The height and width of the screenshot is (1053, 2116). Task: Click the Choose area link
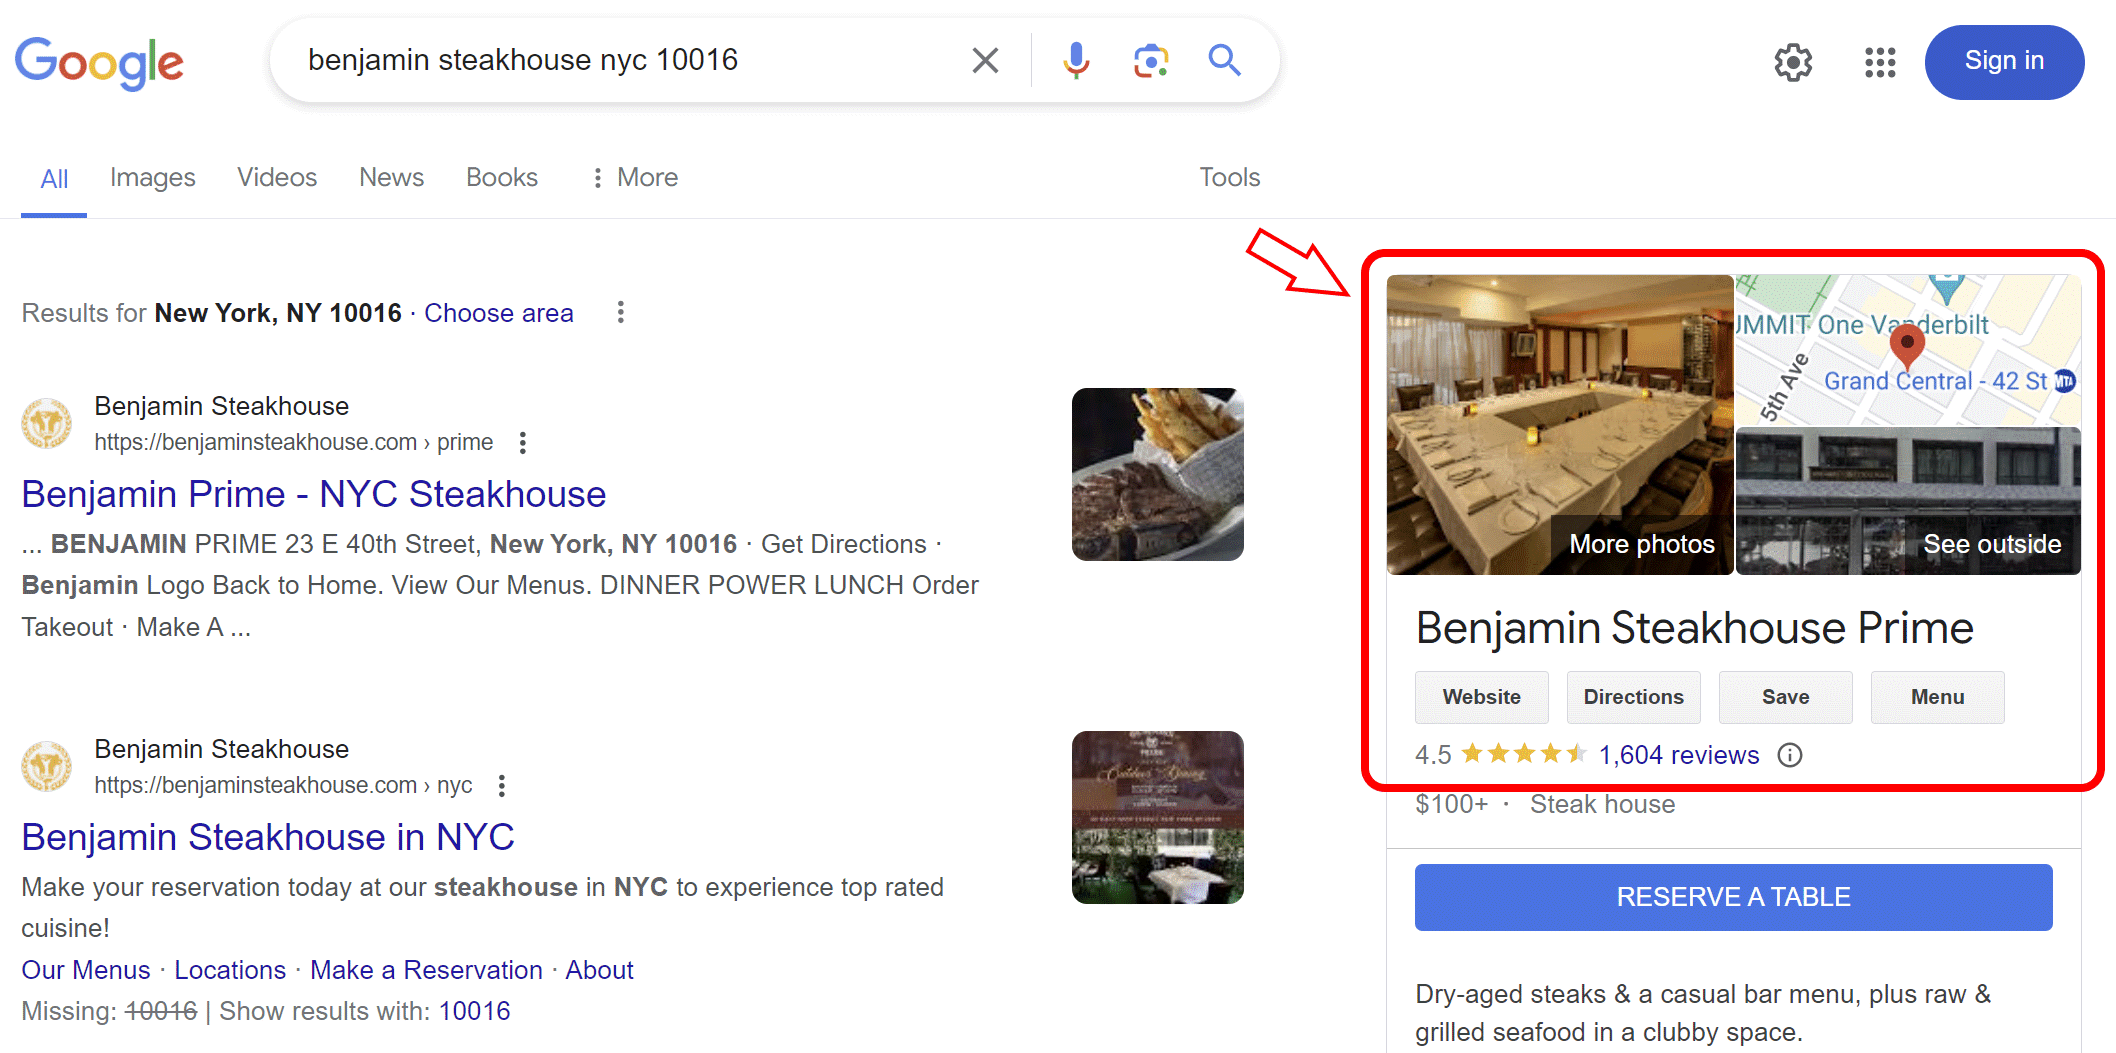498,313
